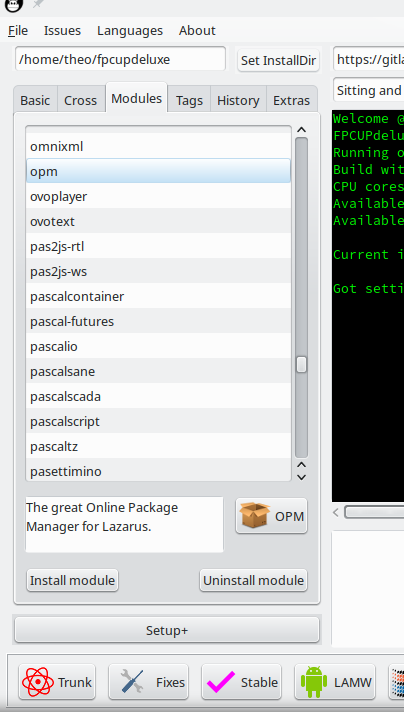Open the Languages menu
The height and width of the screenshot is (712, 404).
[130, 30]
